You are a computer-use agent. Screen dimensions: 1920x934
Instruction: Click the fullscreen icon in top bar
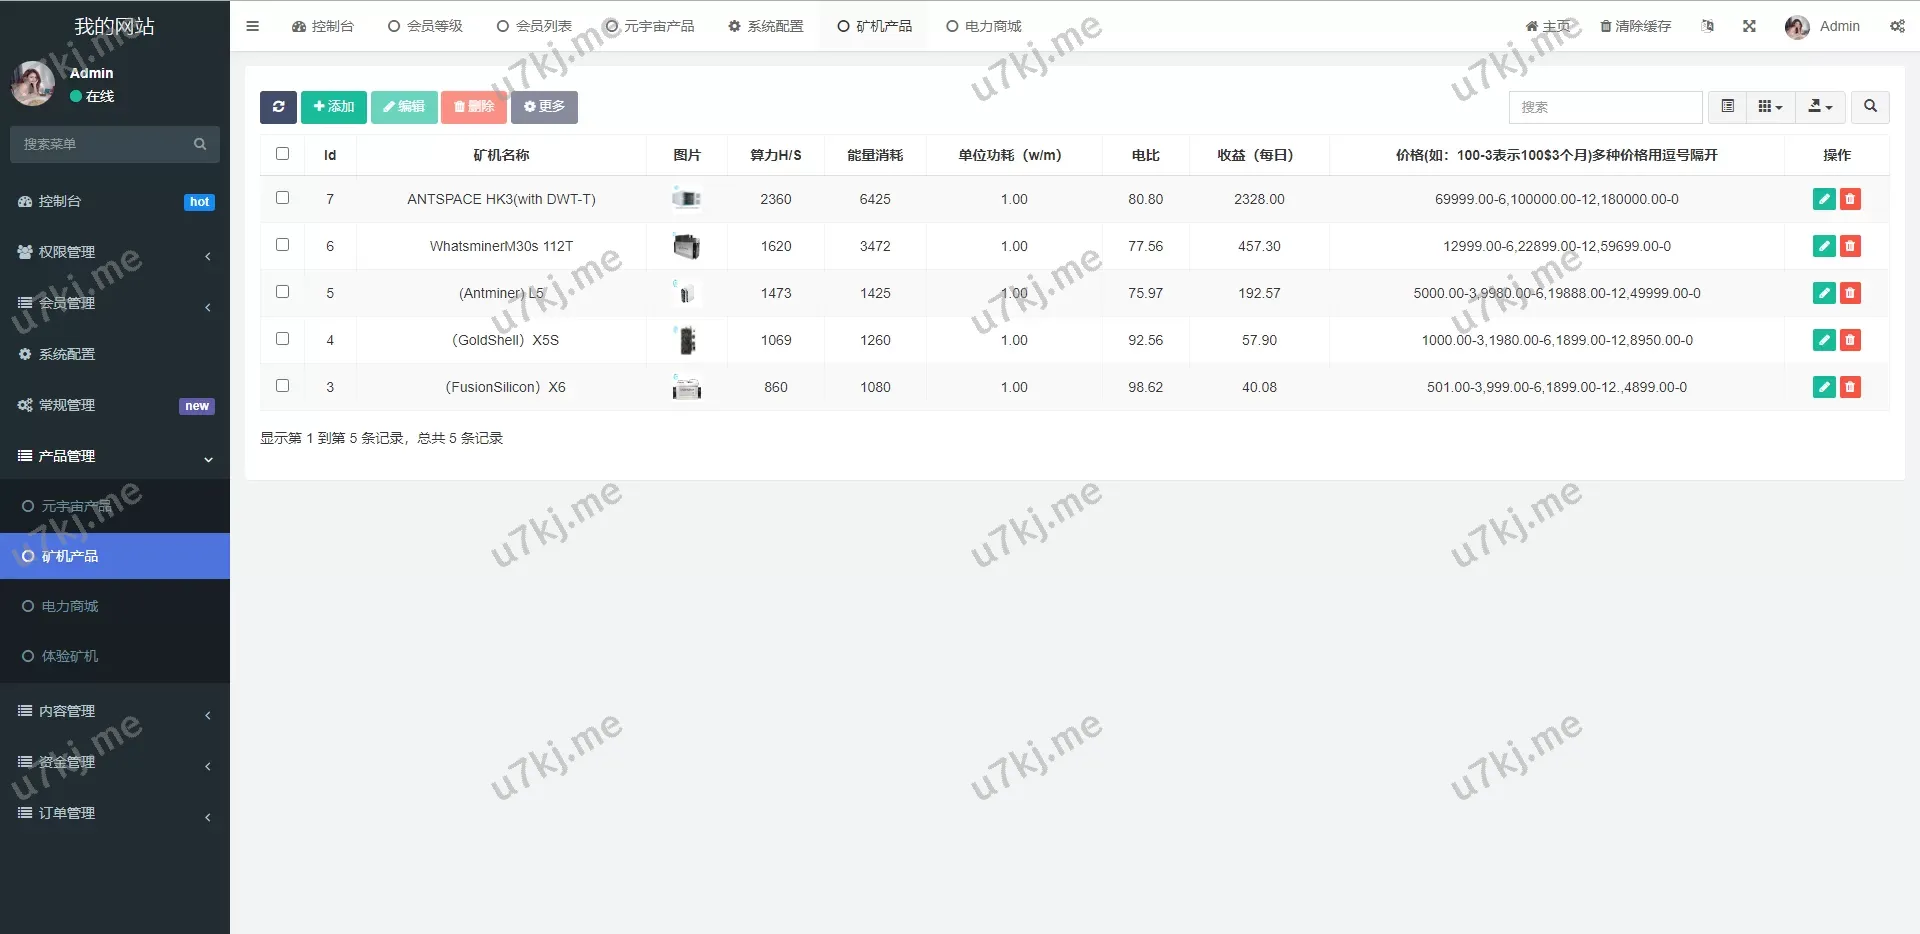coord(1749,26)
